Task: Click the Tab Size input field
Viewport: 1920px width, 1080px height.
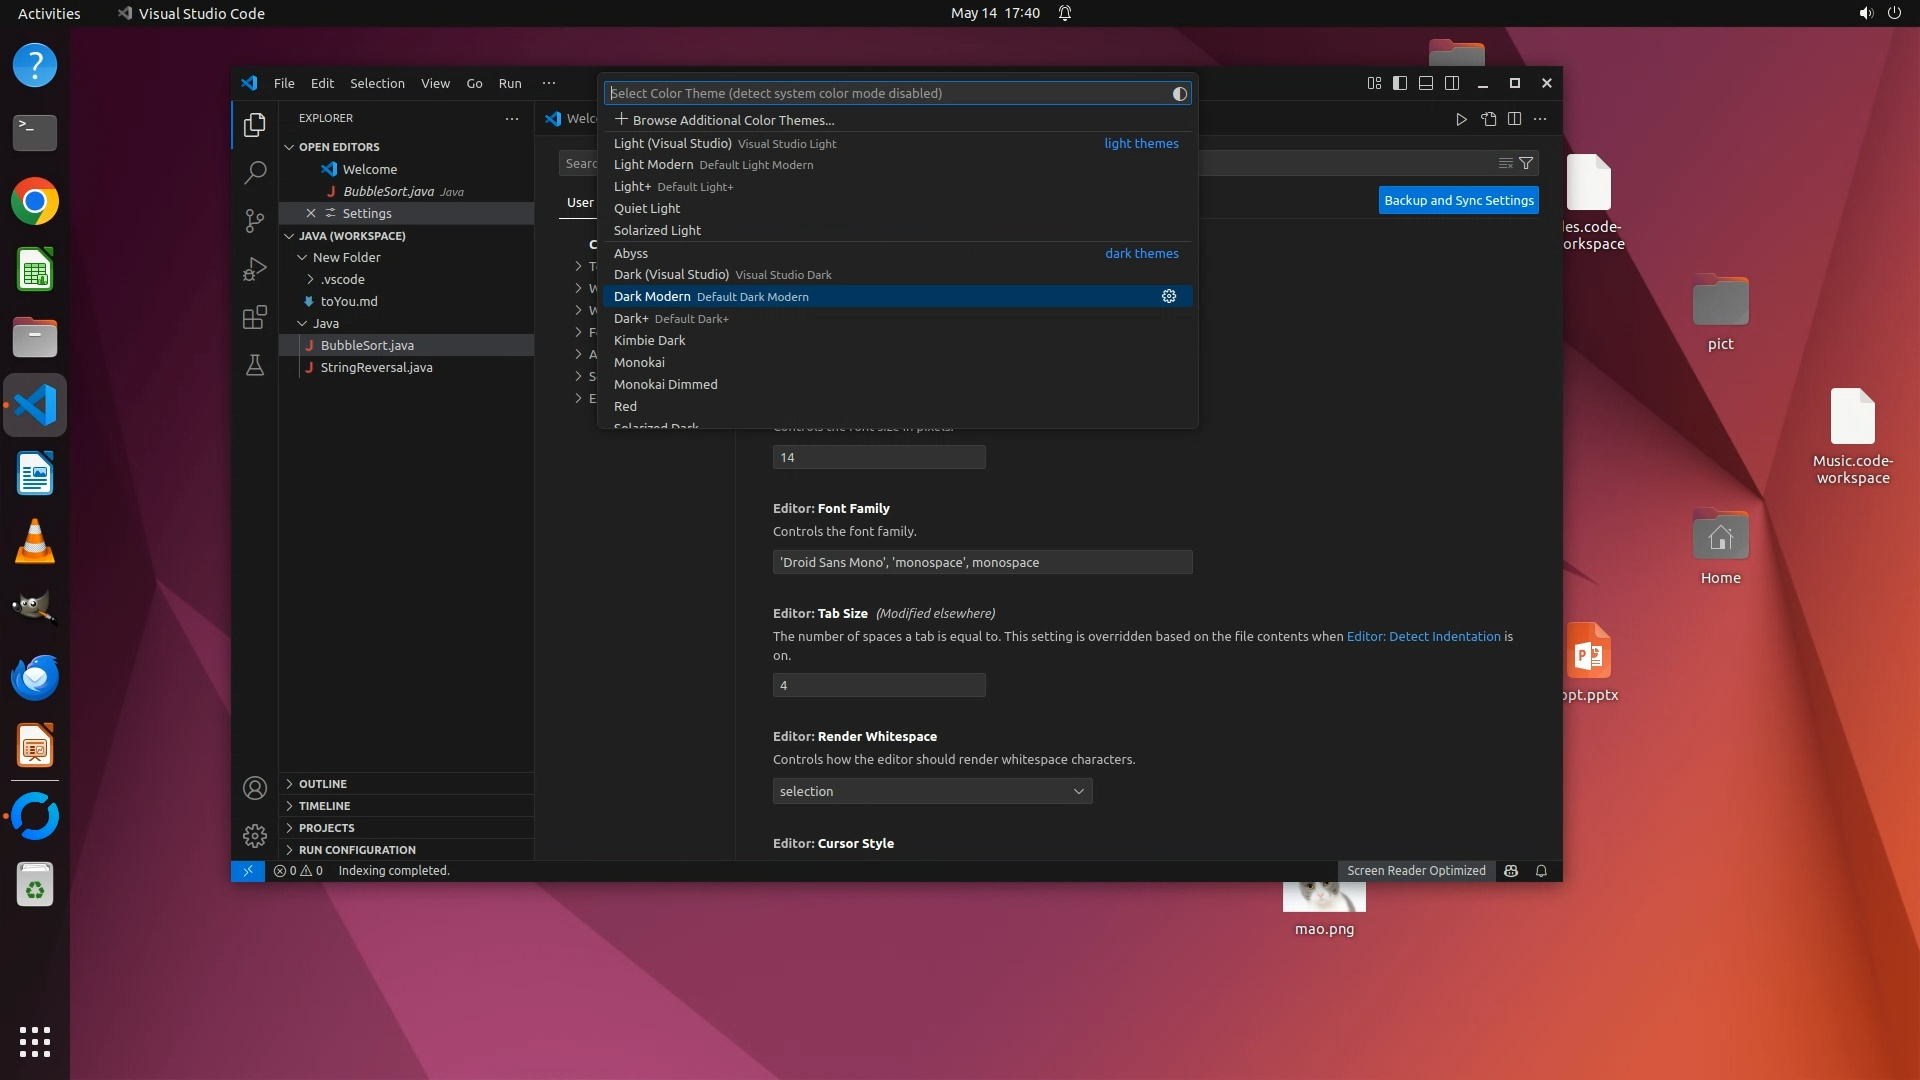Action: (879, 685)
